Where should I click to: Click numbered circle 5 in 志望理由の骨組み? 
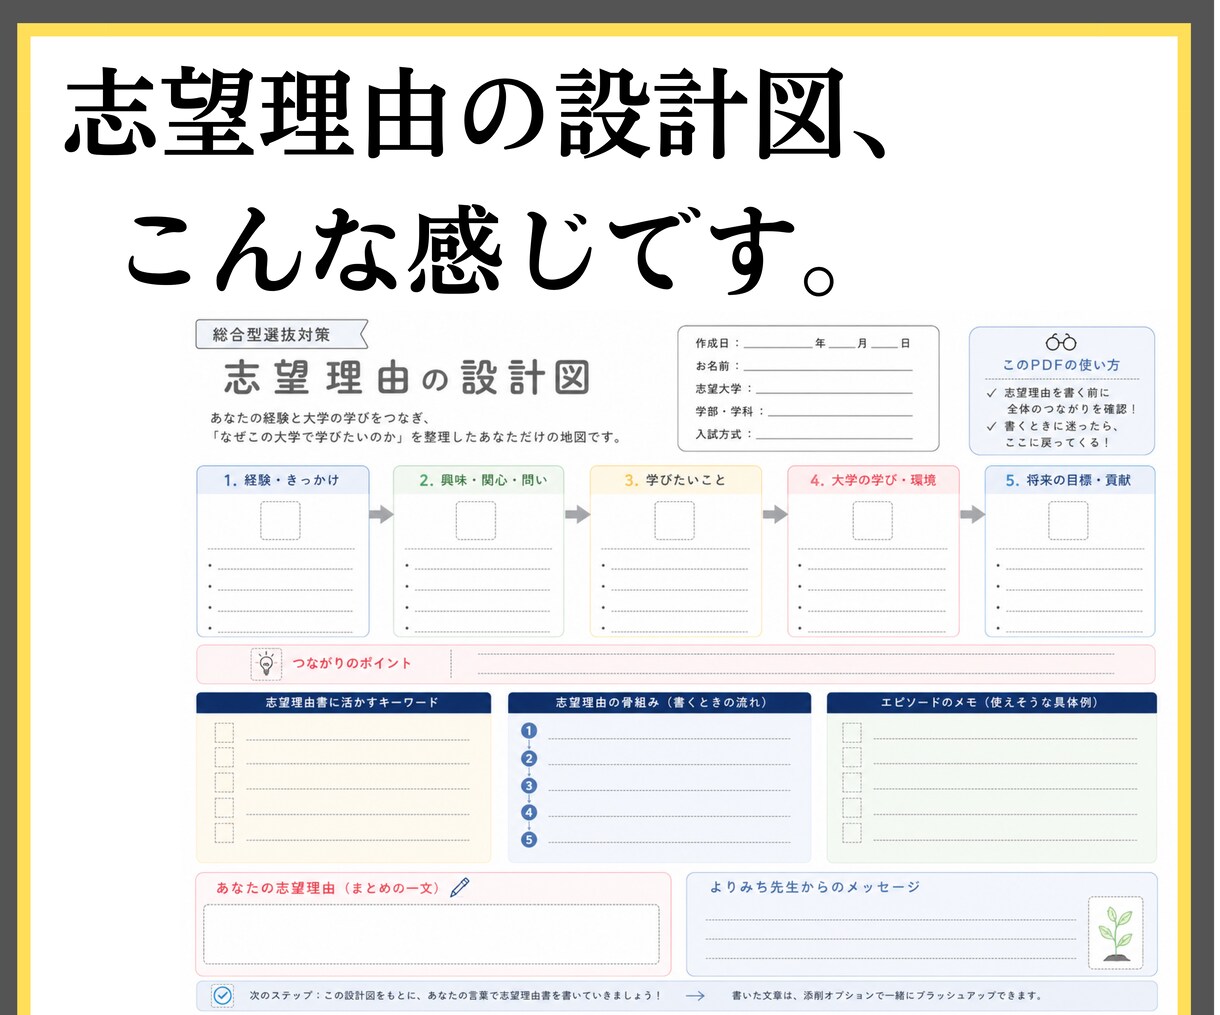click(x=529, y=840)
